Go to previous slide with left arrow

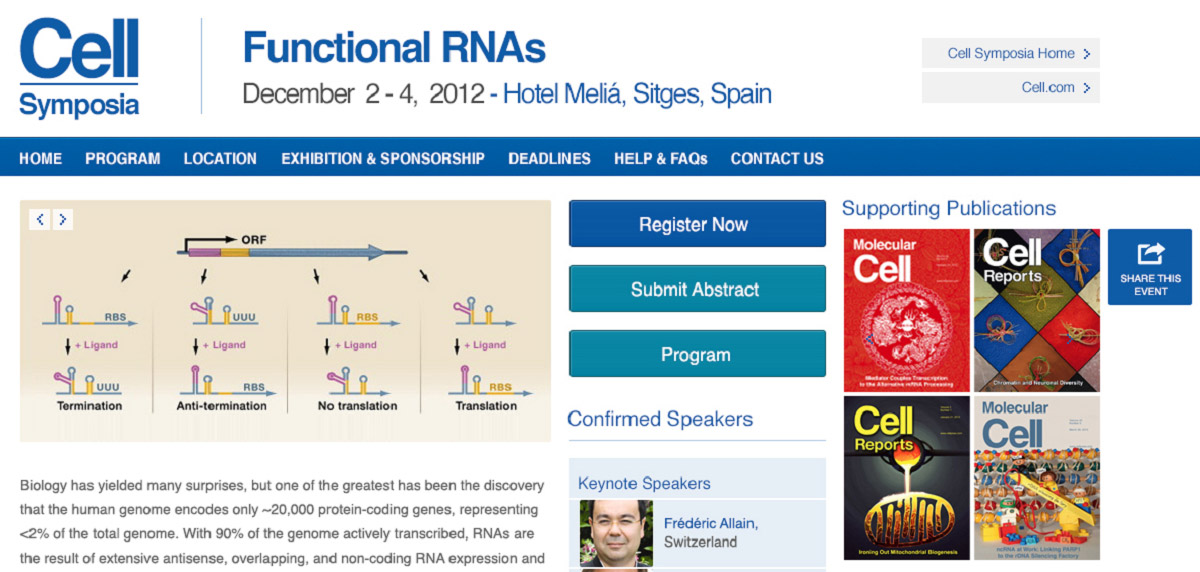click(40, 219)
